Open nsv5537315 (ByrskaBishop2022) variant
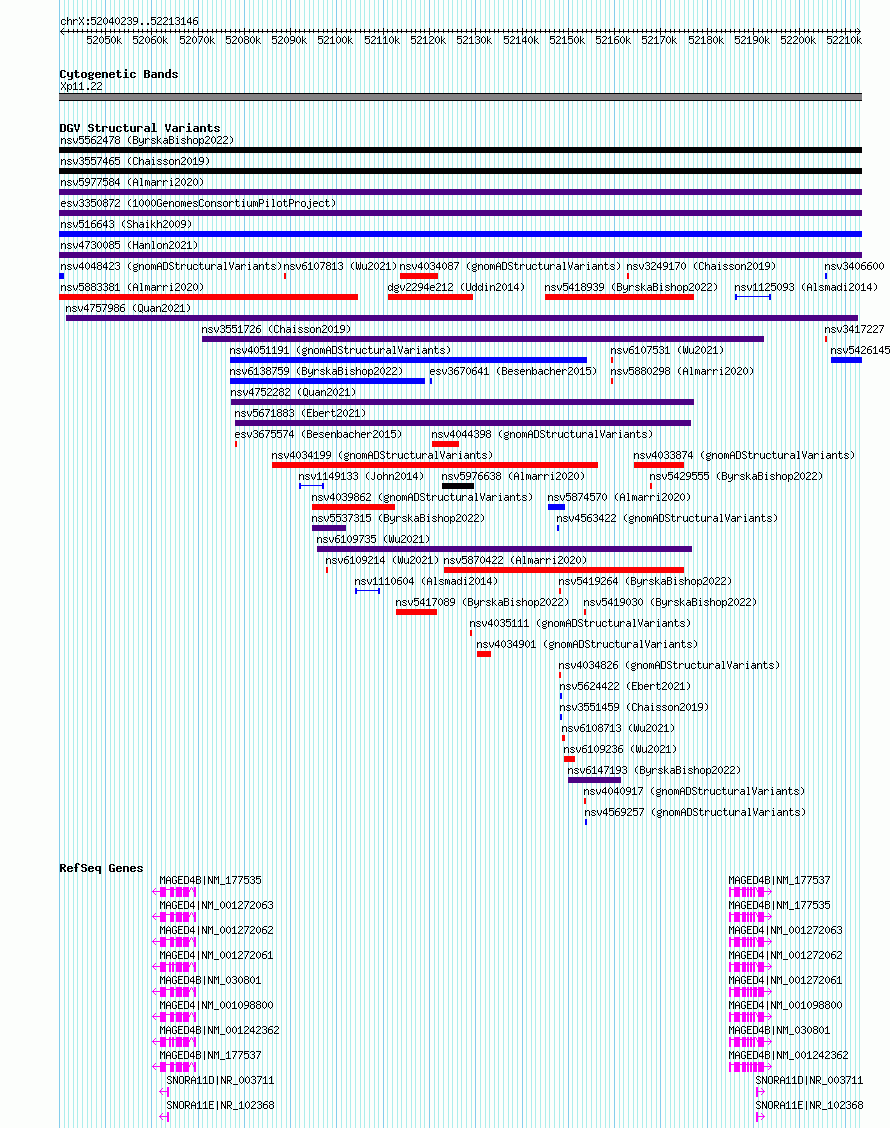 coord(398,518)
